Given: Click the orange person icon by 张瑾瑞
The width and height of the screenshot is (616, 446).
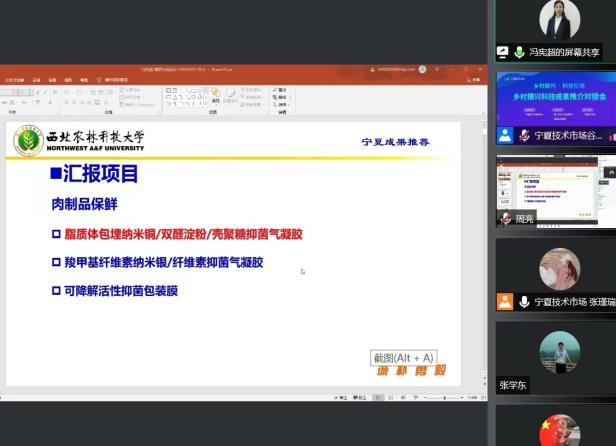Looking at the screenshot, I should coord(505,302).
